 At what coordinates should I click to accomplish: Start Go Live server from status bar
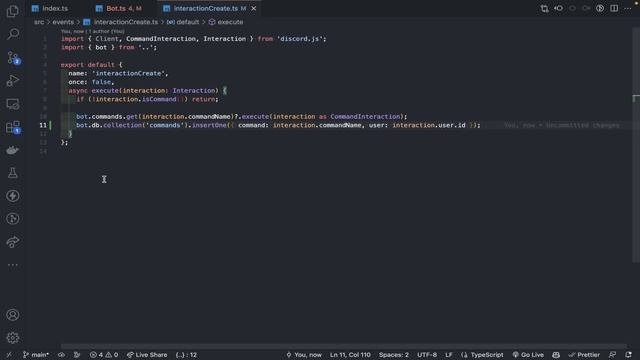tap(528, 355)
